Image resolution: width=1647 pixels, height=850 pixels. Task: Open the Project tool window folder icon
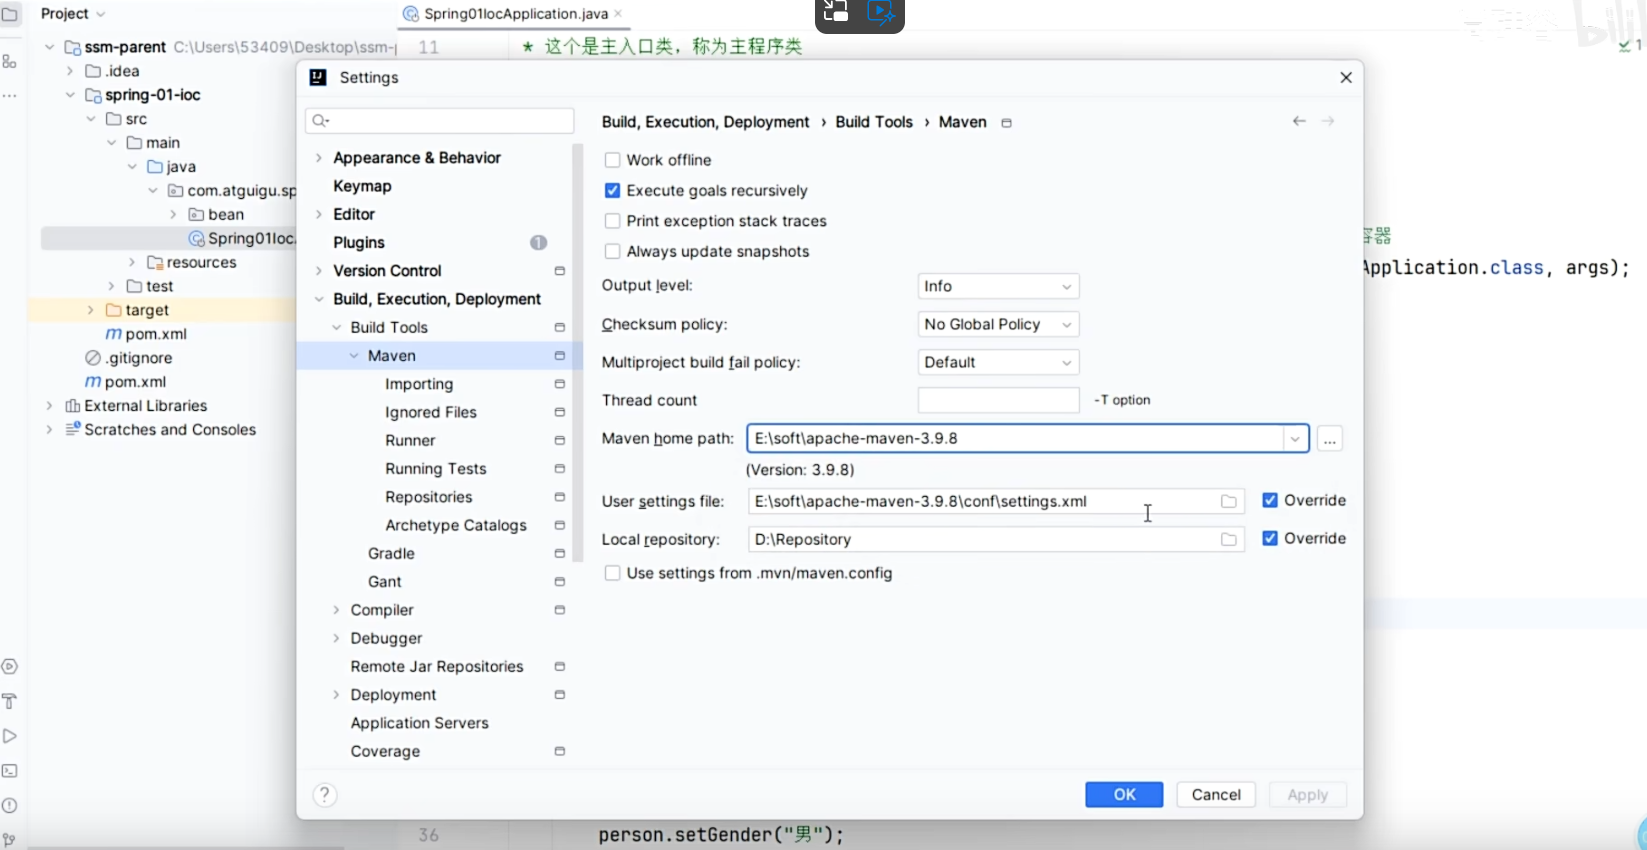pos(10,14)
